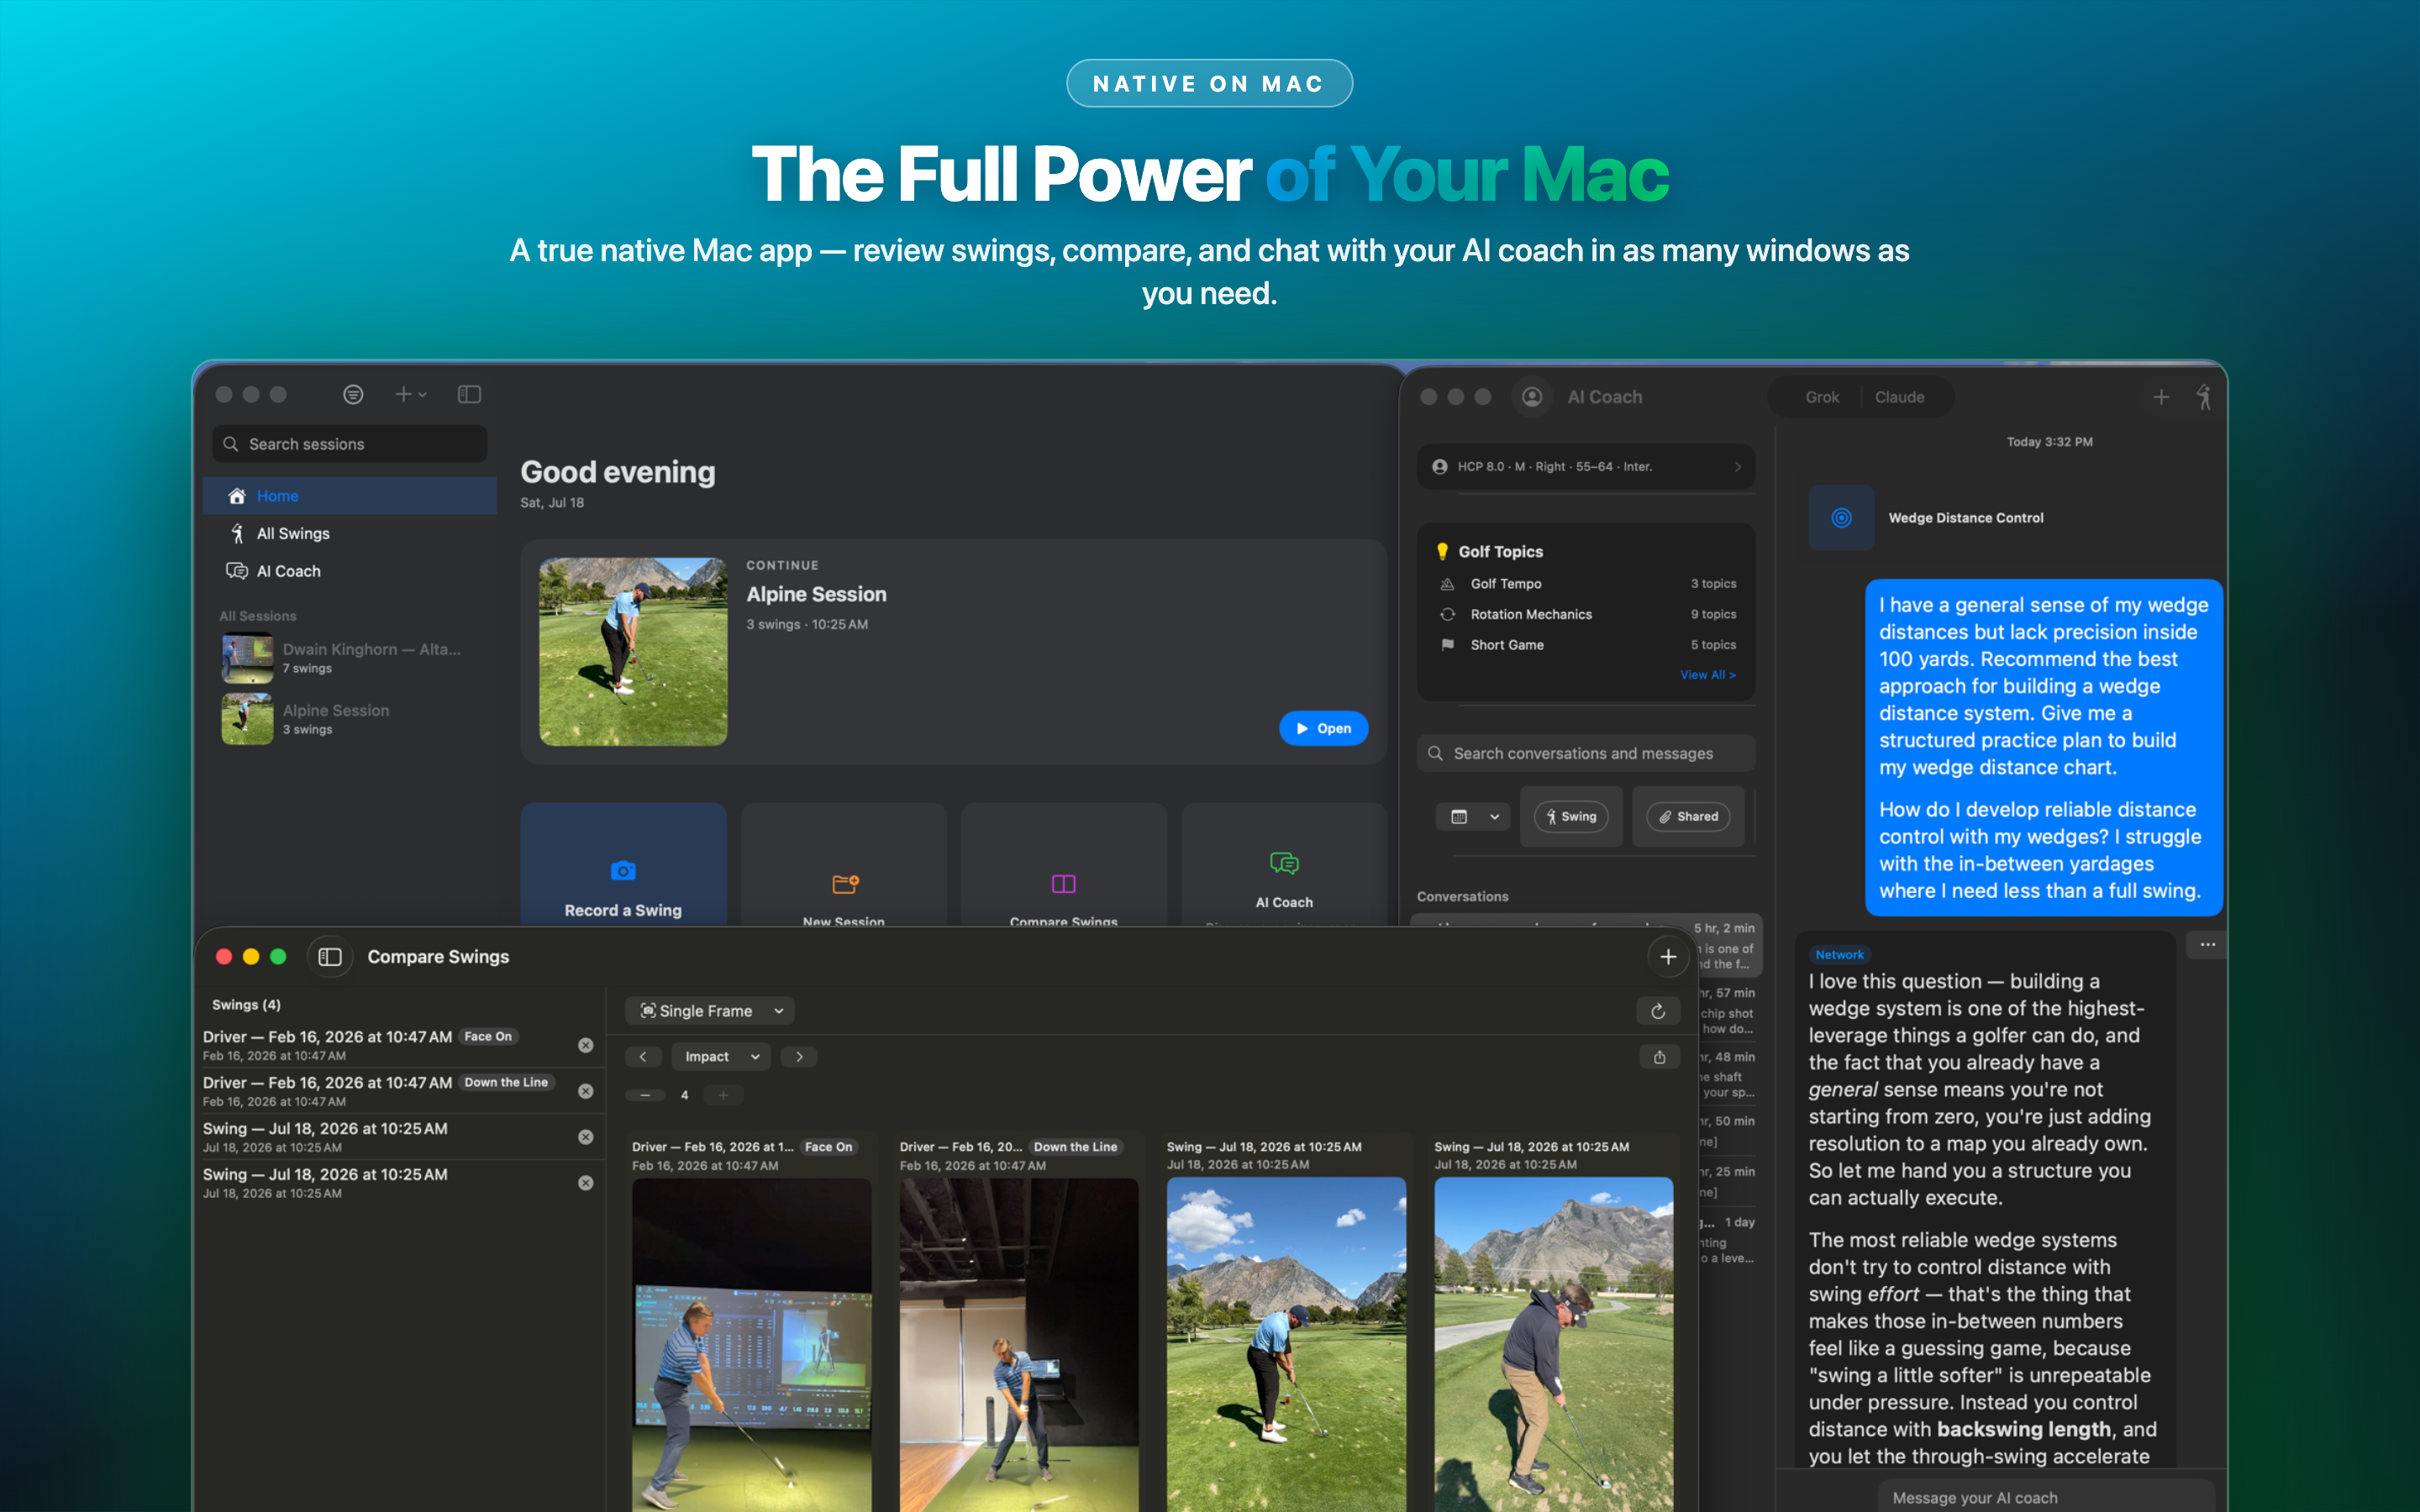Open the Rotation Mechanics topic

tap(1586, 614)
